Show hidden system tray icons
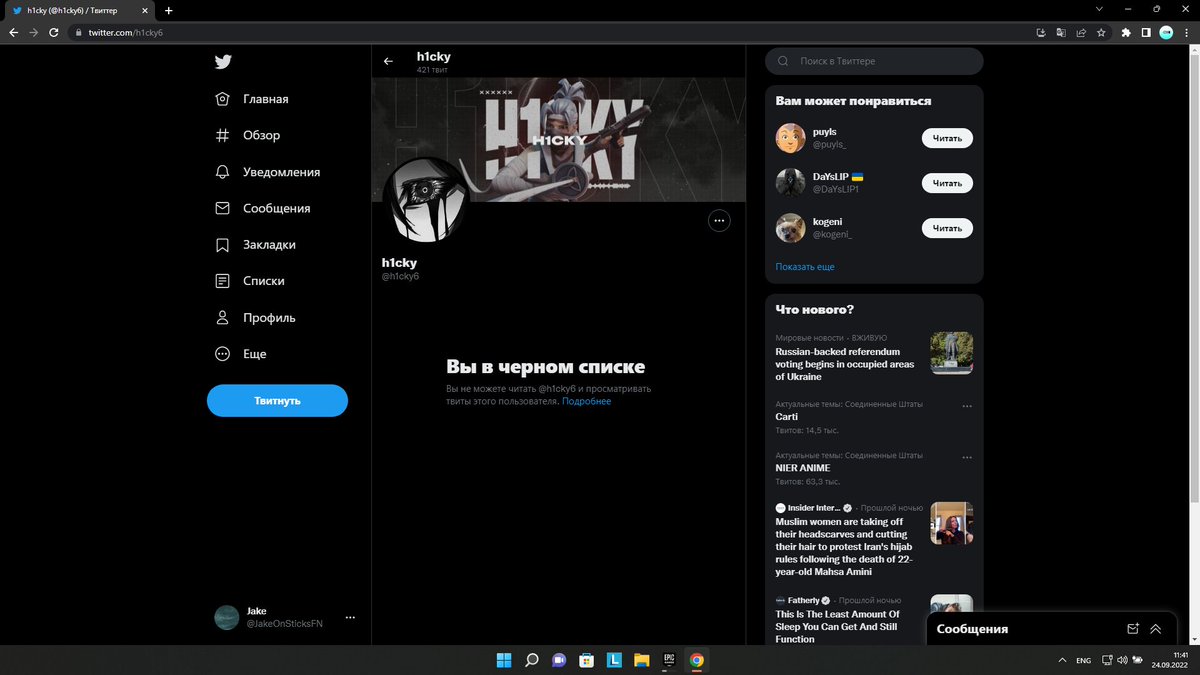This screenshot has height=675, width=1200. pos(1062,660)
